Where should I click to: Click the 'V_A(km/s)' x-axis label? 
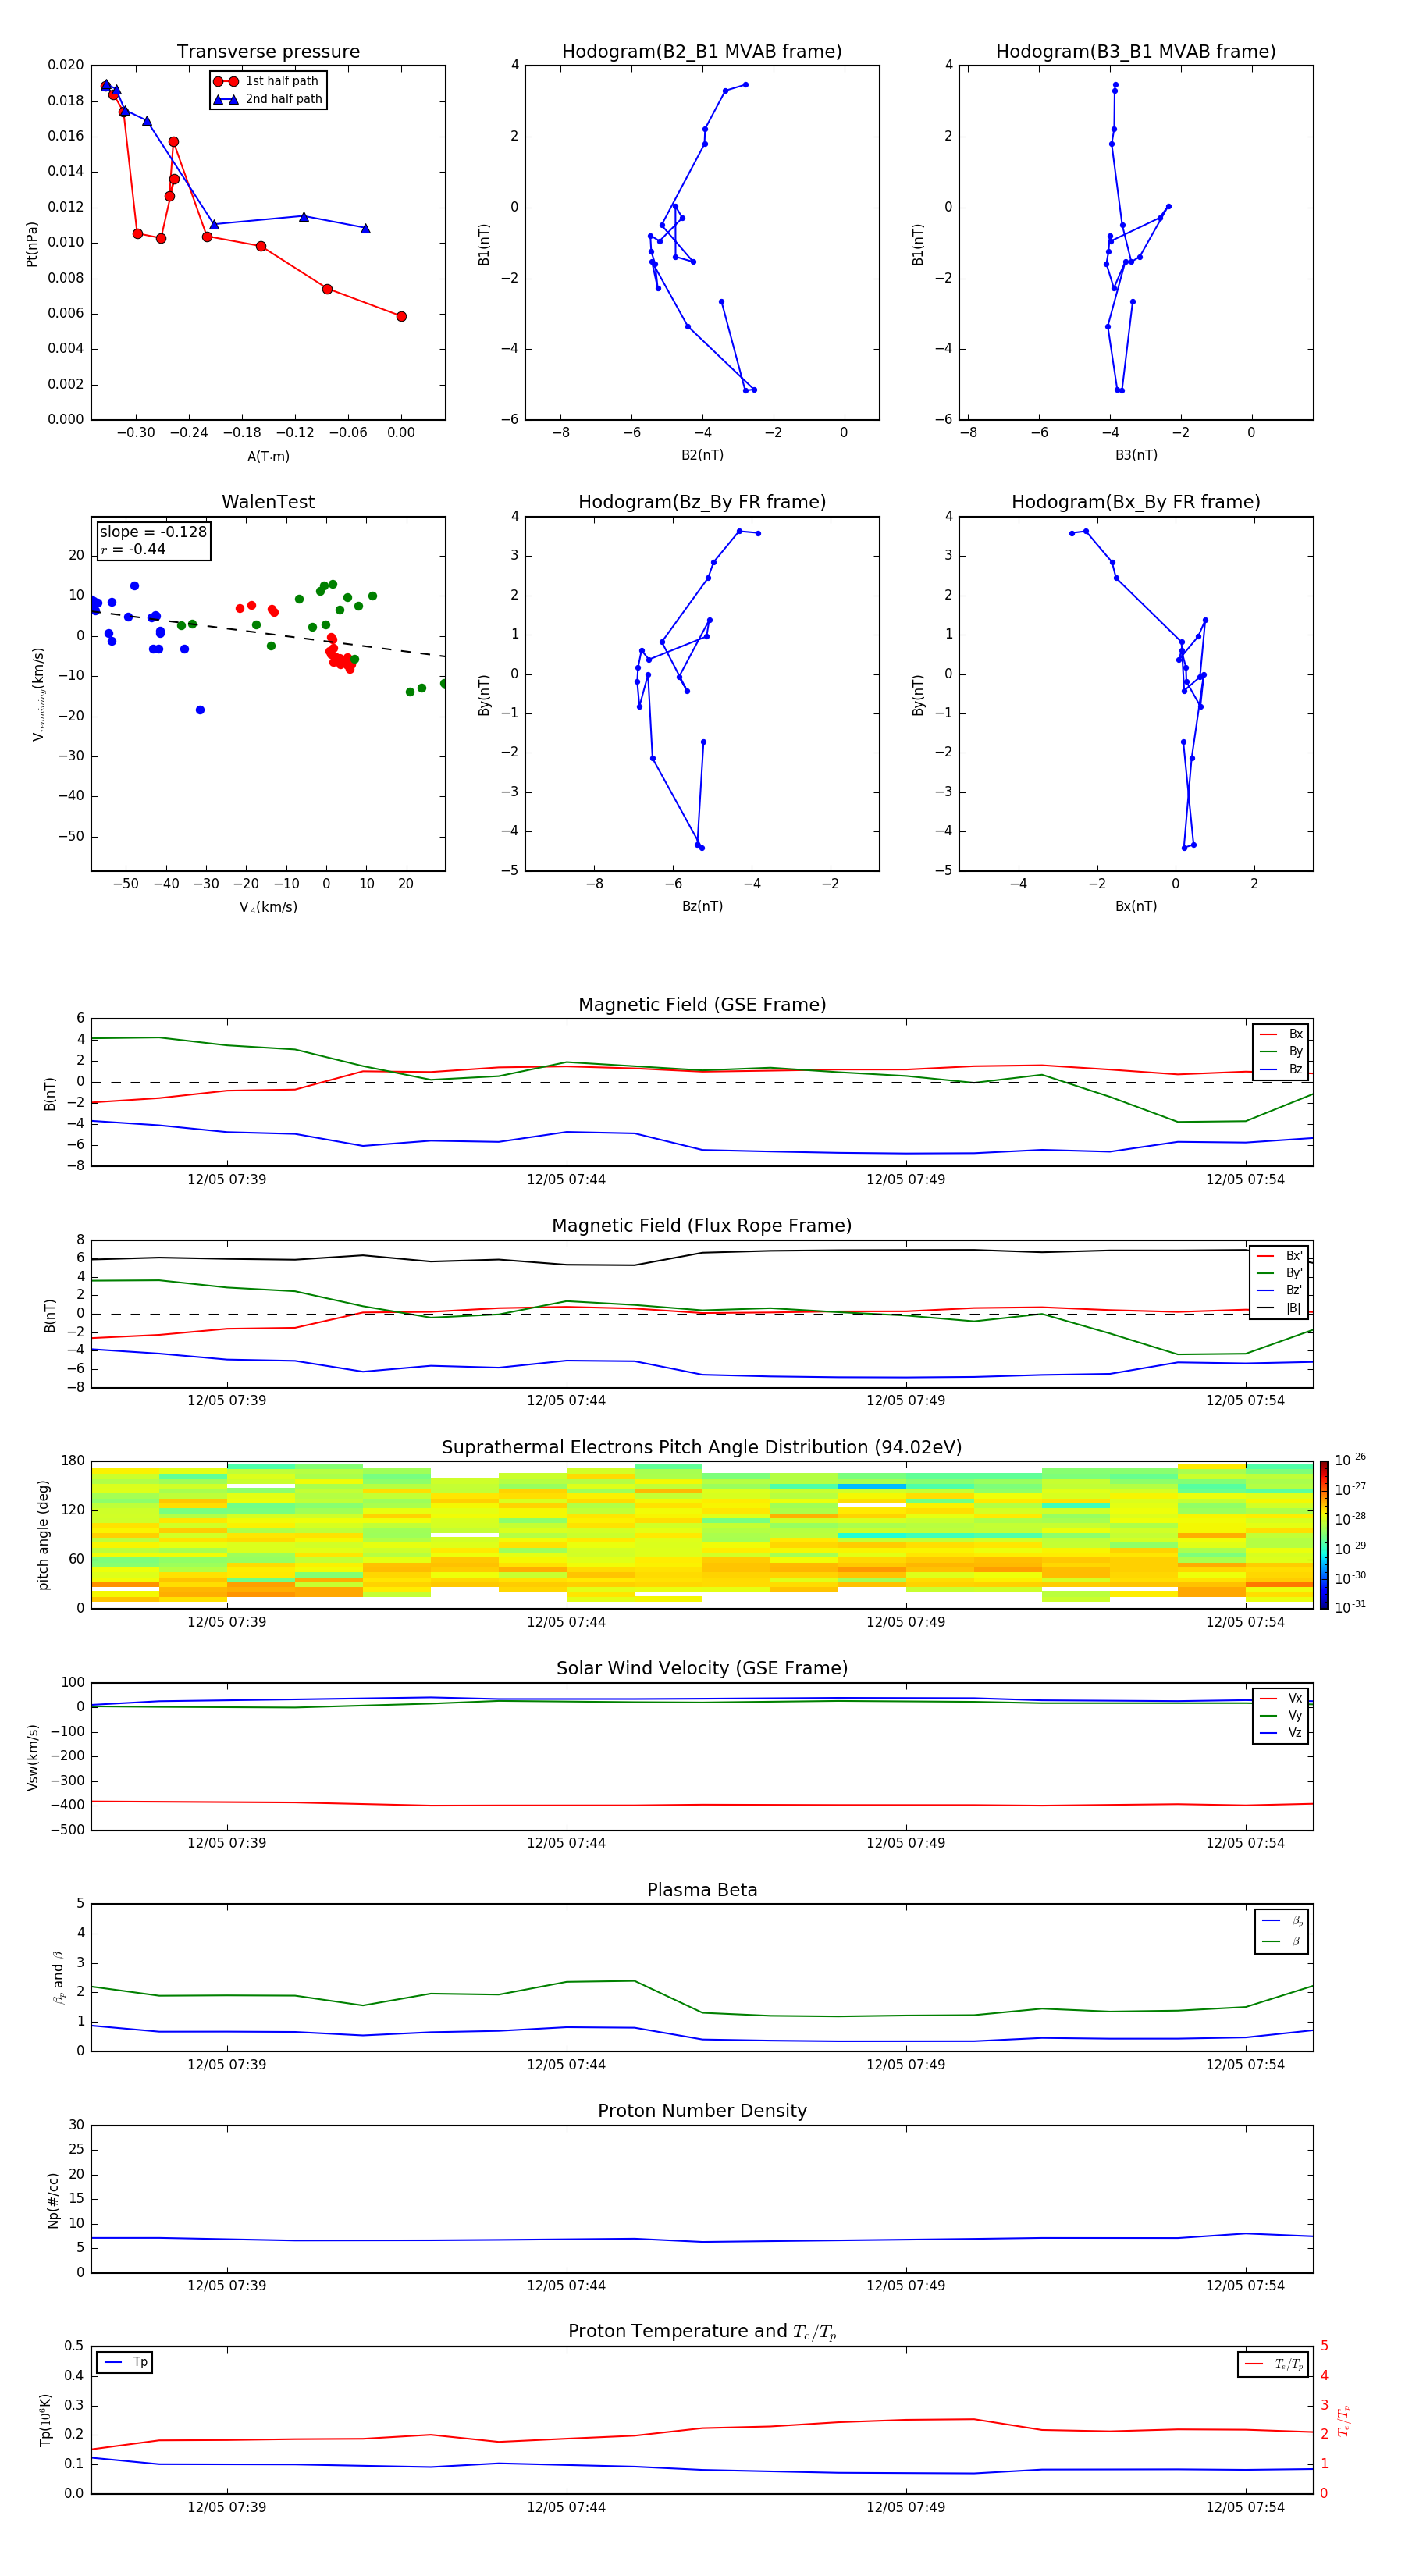(268, 907)
